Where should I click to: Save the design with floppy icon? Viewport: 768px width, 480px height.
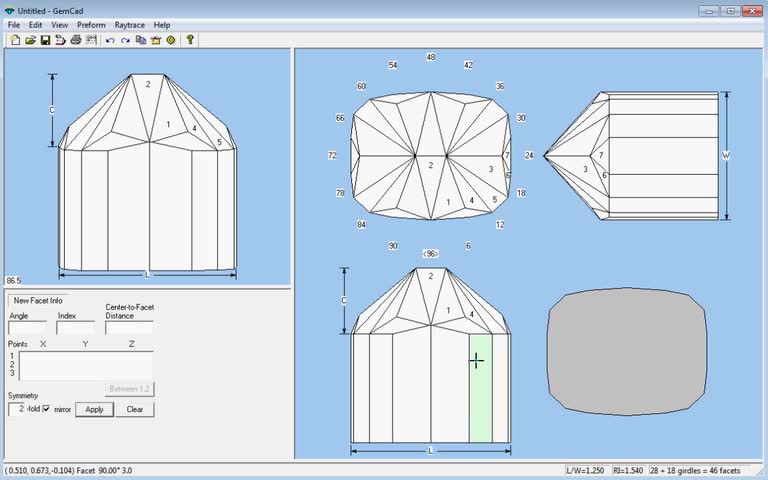(46, 40)
